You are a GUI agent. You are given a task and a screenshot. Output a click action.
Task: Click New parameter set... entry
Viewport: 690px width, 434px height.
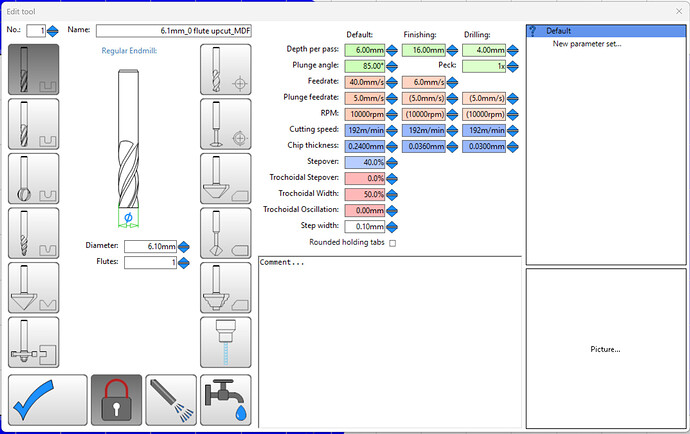click(587, 44)
